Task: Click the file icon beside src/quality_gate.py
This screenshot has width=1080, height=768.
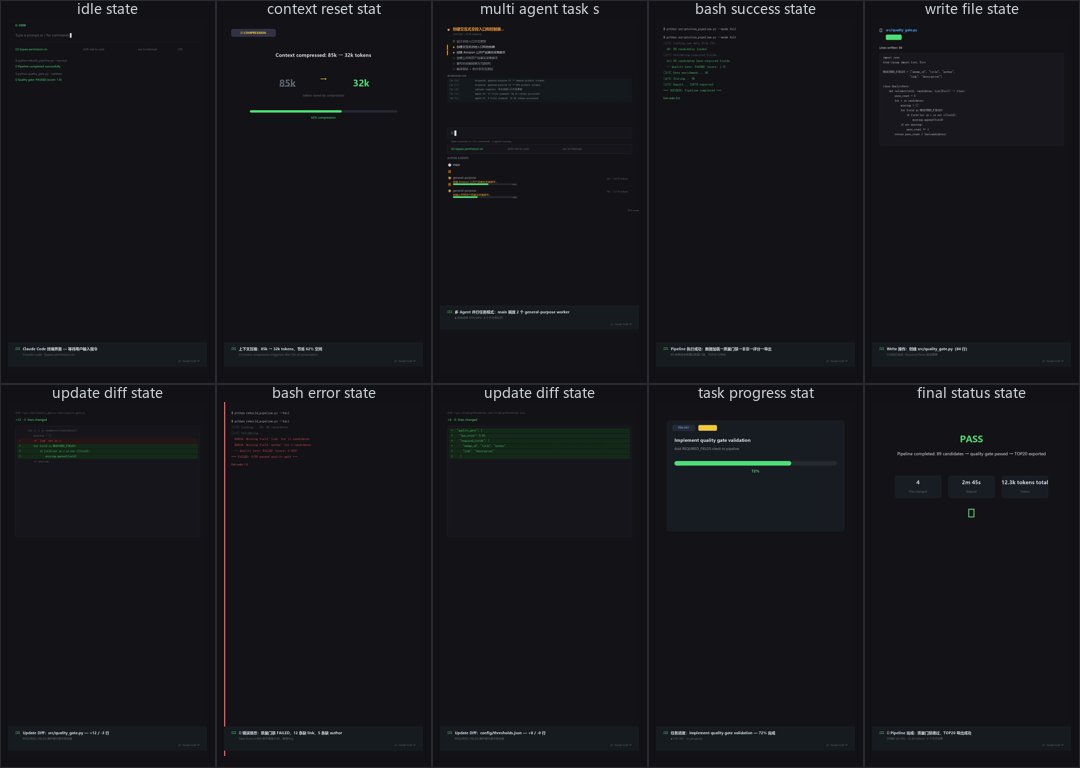Action: click(x=881, y=30)
